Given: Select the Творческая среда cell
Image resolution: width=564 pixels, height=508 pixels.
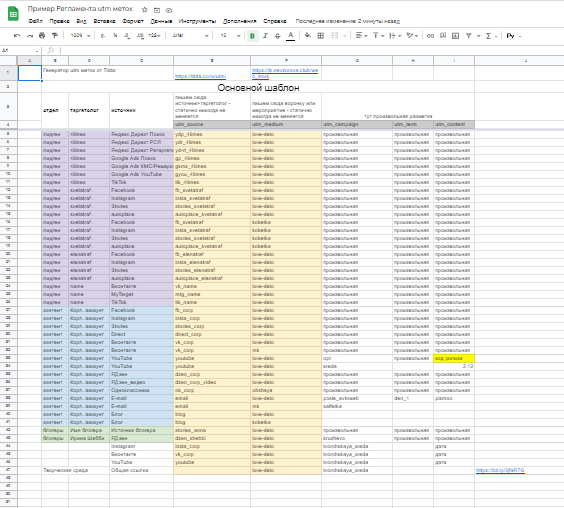Looking at the screenshot, I should tap(76, 470).
